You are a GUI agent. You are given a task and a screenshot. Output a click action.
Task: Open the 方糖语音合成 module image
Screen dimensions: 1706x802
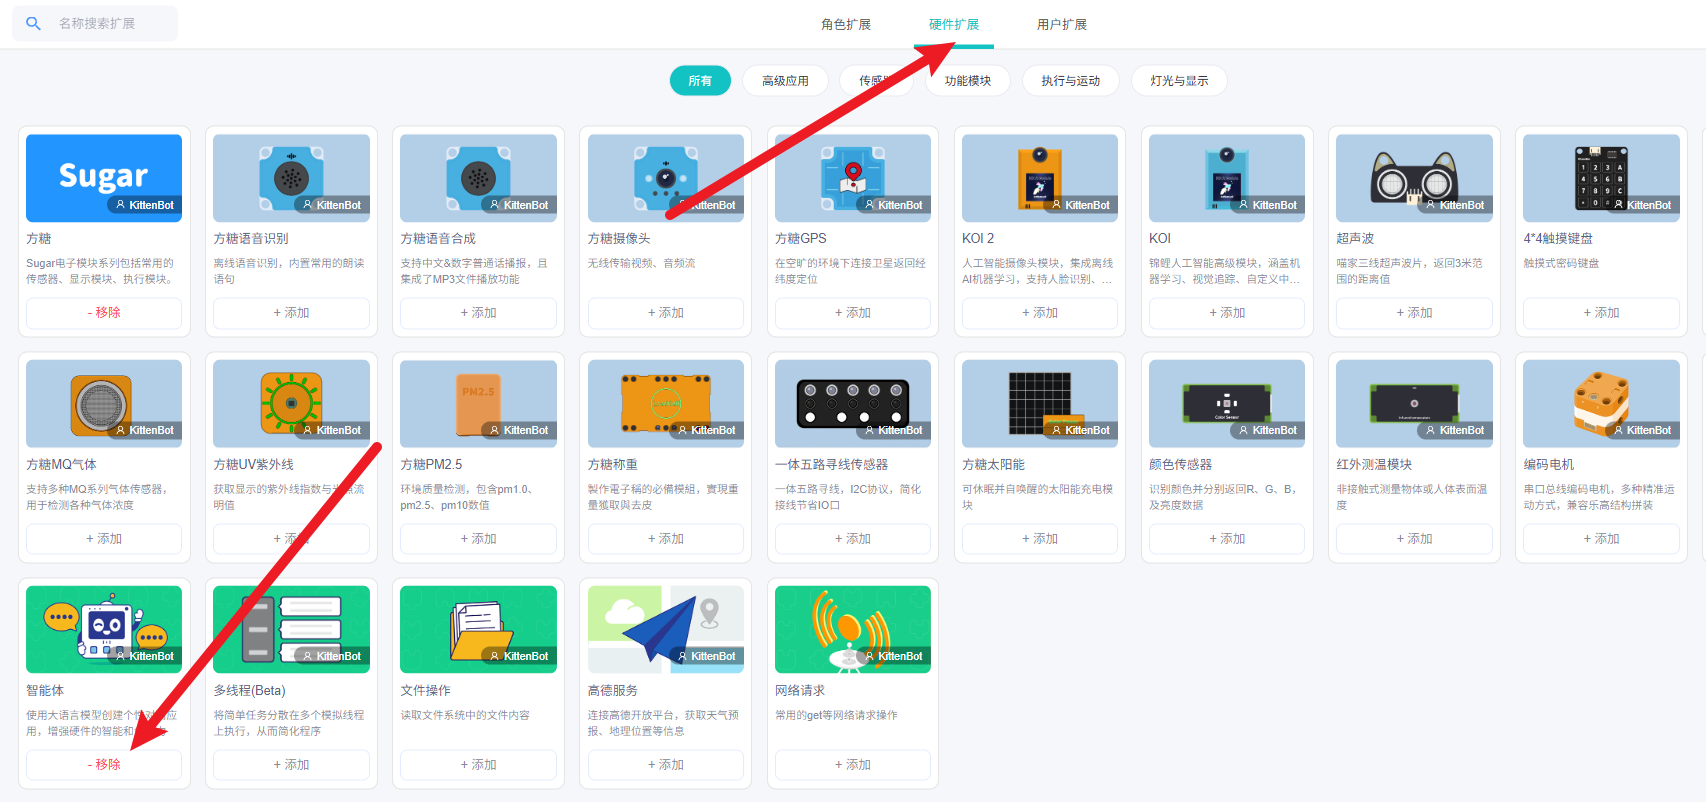[478, 178]
